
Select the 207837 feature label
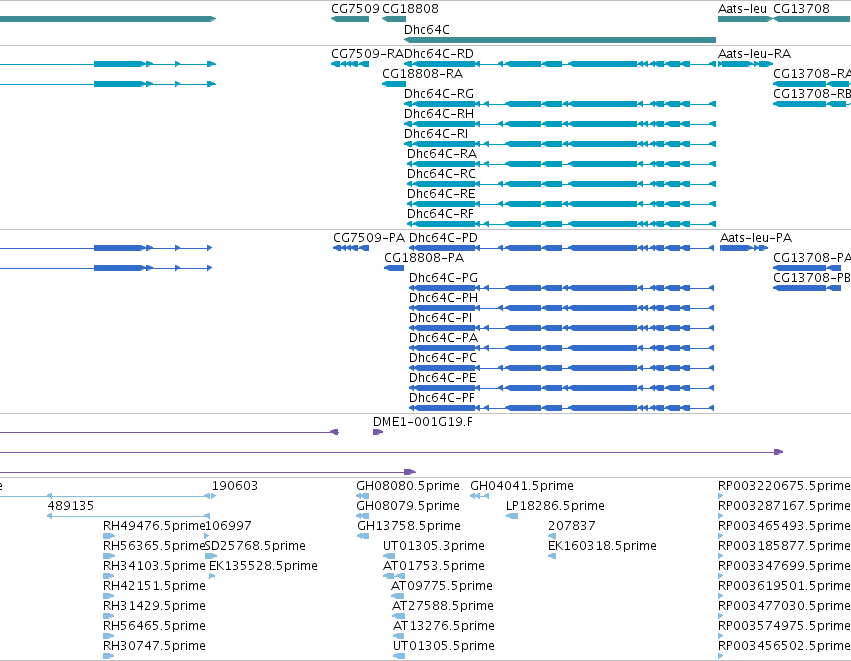(571, 526)
